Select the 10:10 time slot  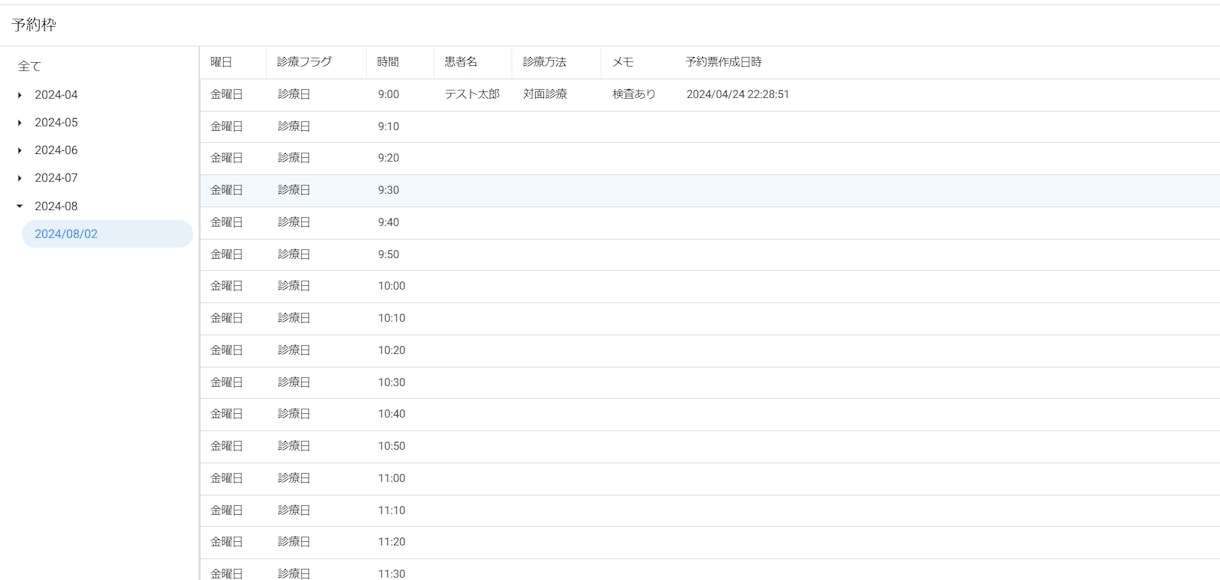[391, 318]
